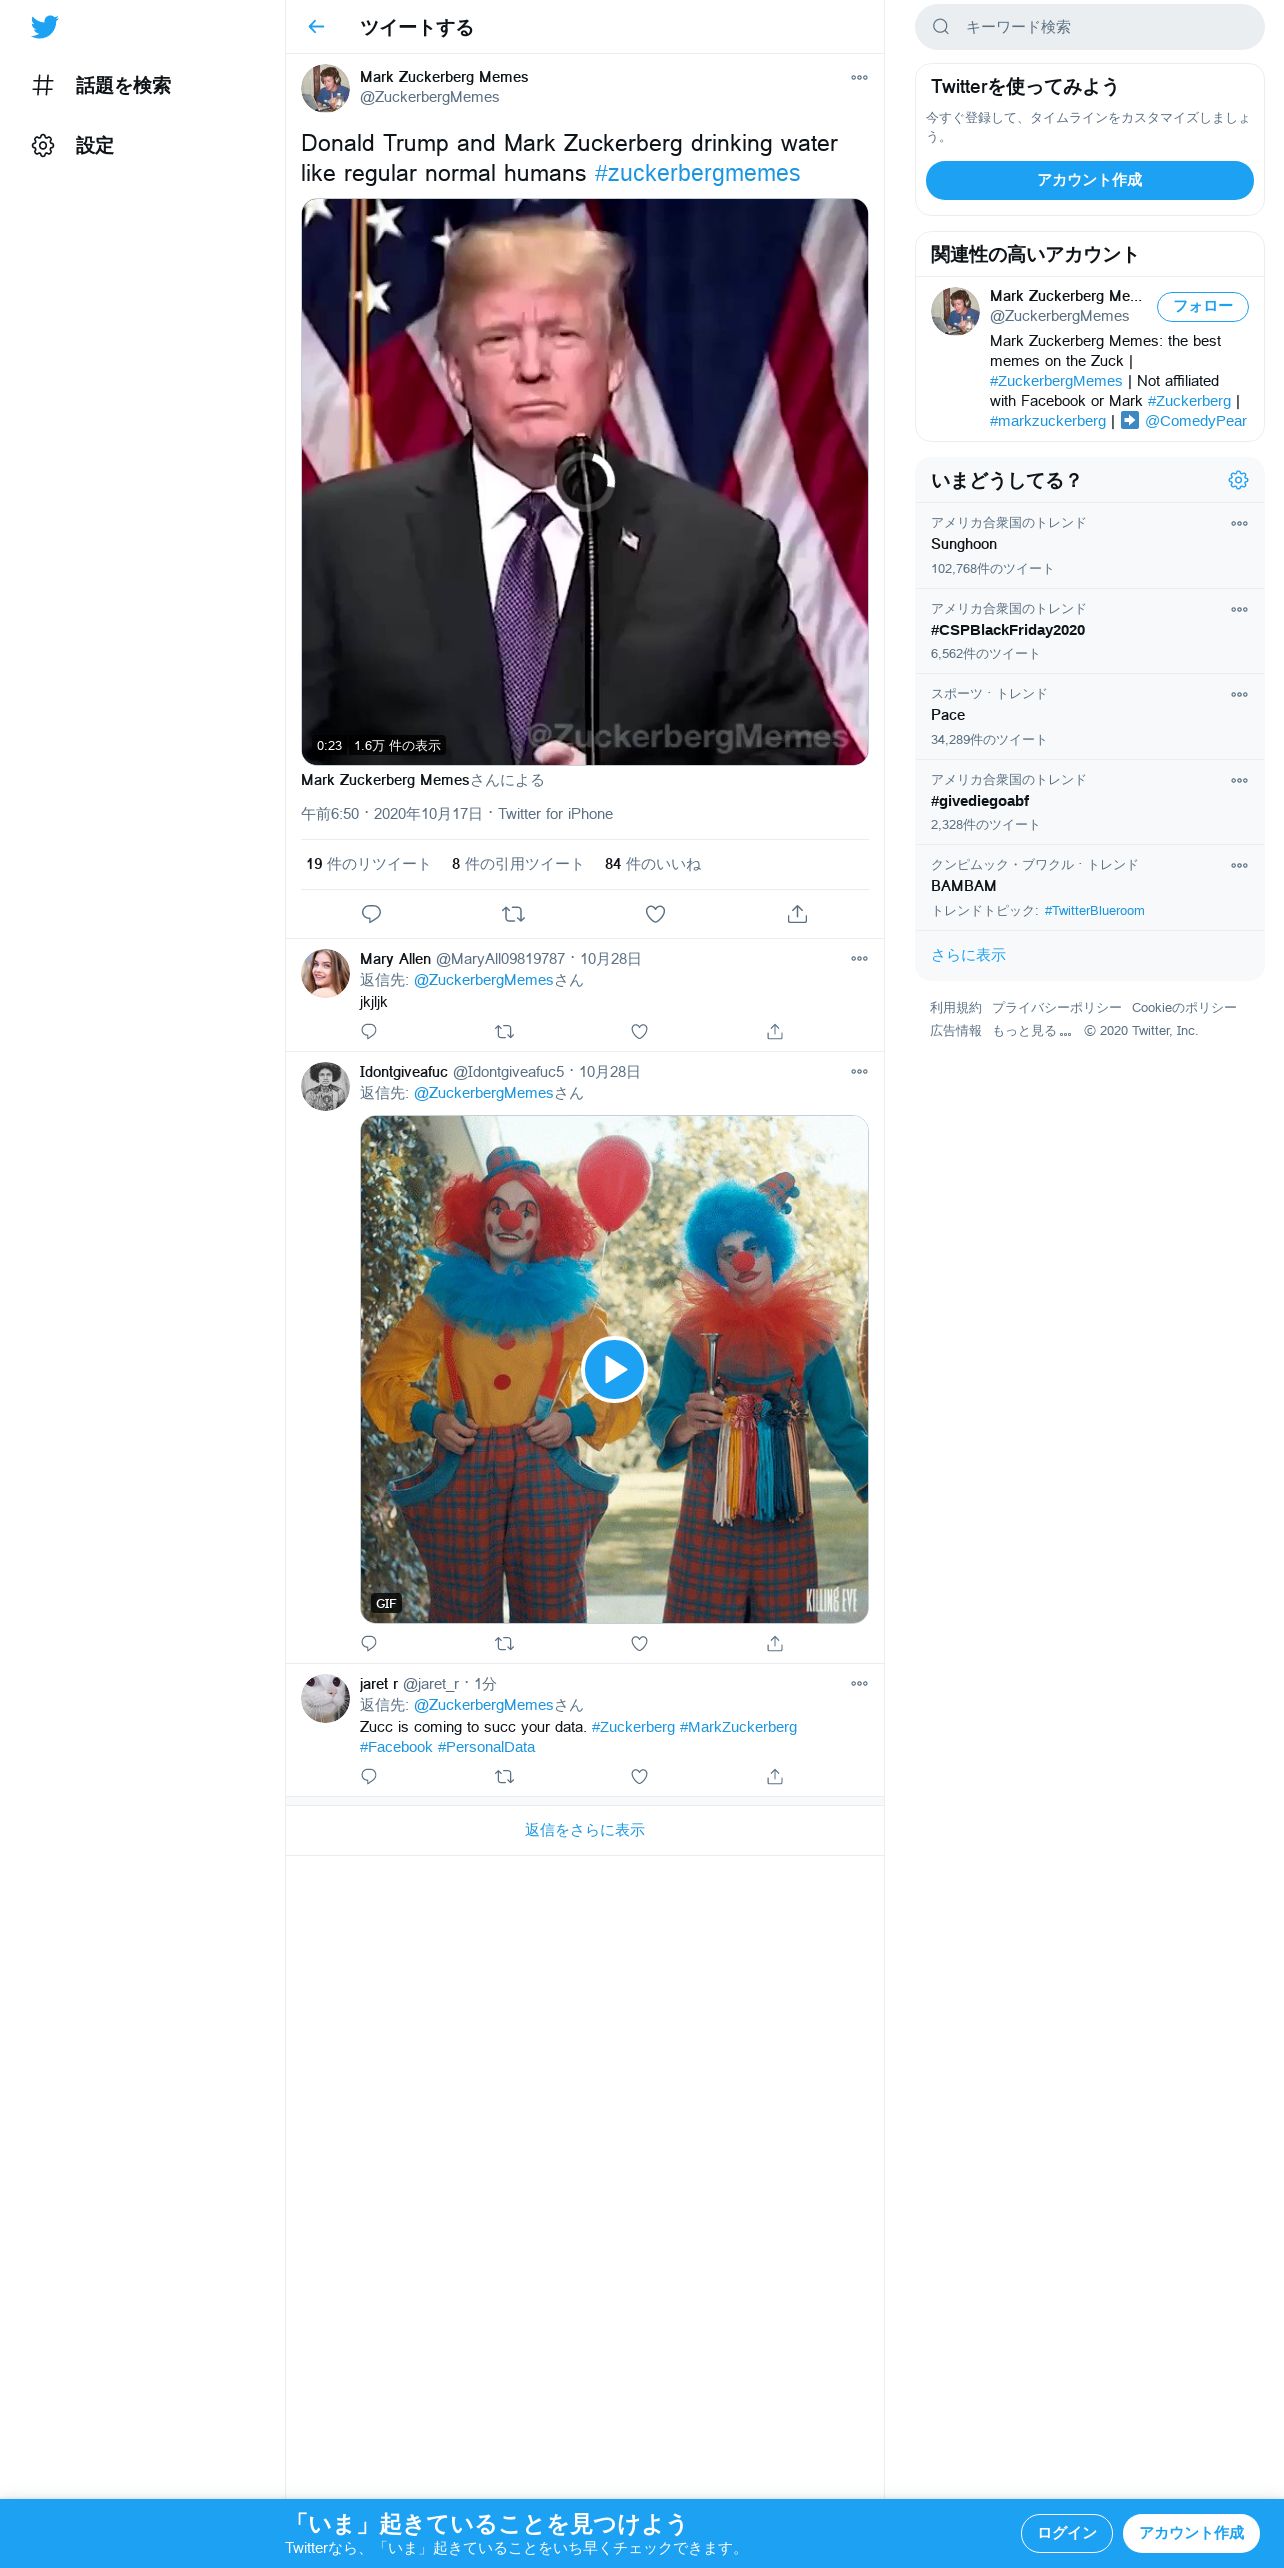Open more options on jaret r reply
This screenshot has height=2568, width=1284.
[x=859, y=1683]
